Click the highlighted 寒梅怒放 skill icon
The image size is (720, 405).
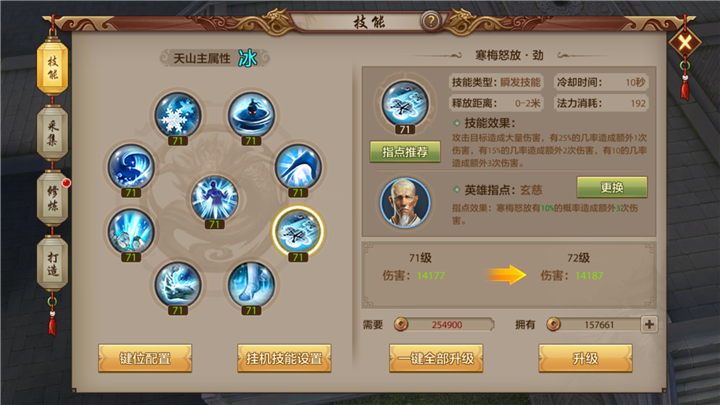298,231
